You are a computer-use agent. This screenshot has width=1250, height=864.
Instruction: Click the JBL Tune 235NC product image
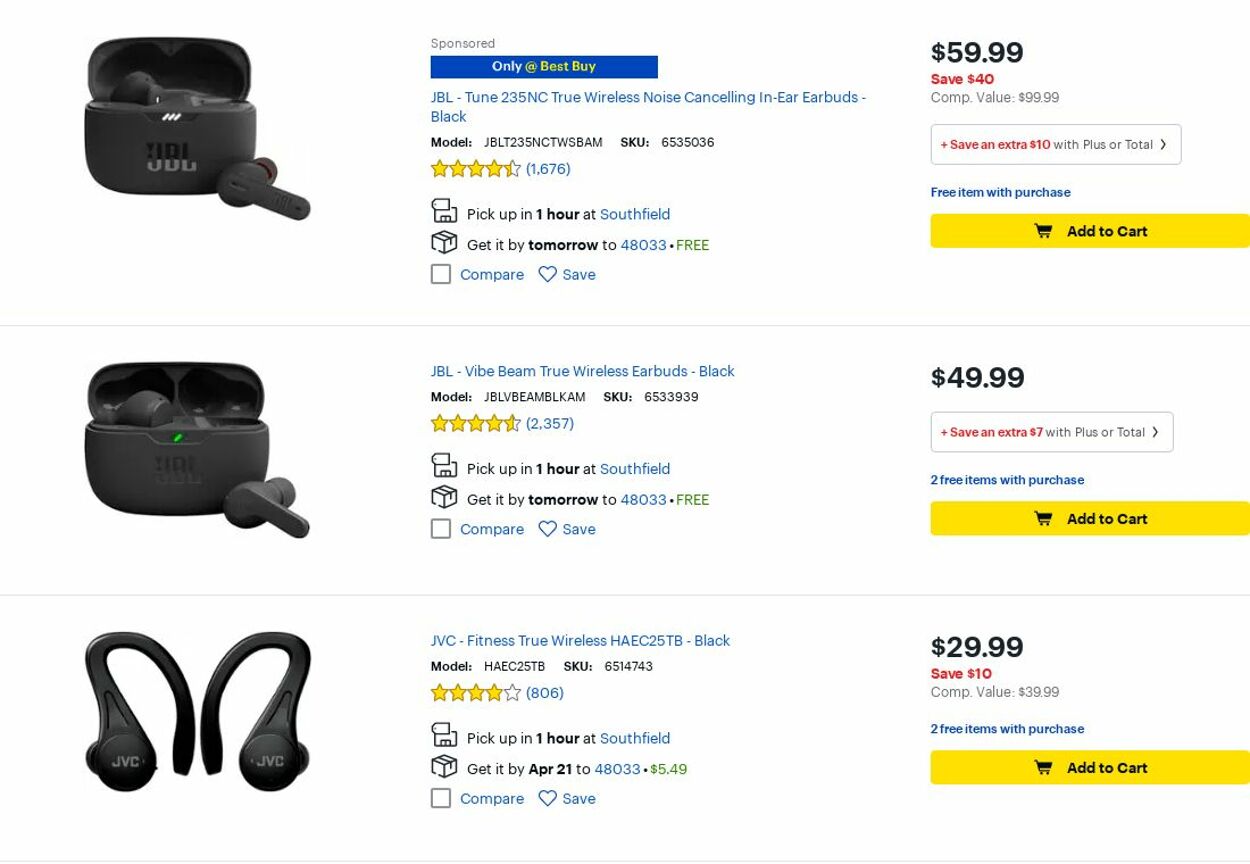(198, 129)
